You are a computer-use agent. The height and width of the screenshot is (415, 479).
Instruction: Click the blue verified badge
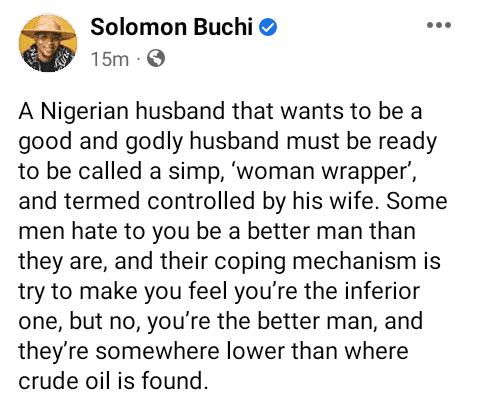[268, 27]
